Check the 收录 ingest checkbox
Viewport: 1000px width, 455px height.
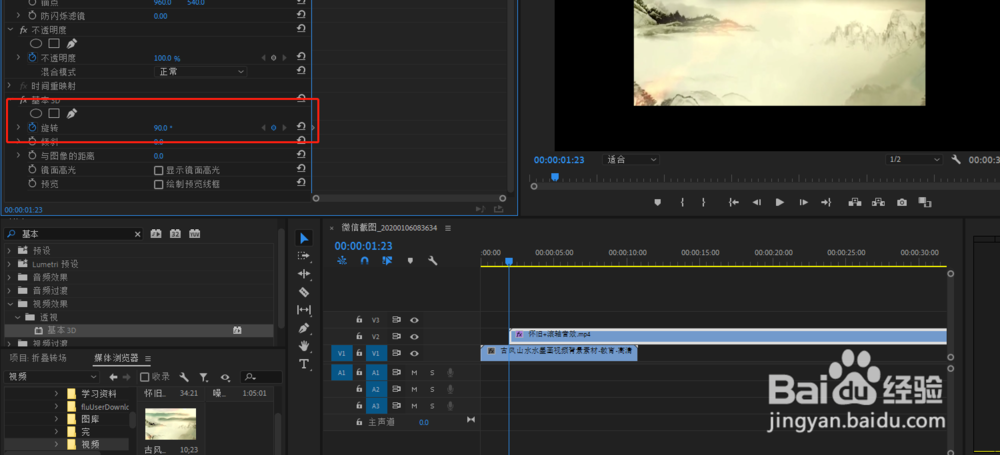pyautogui.click(x=145, y=377)
